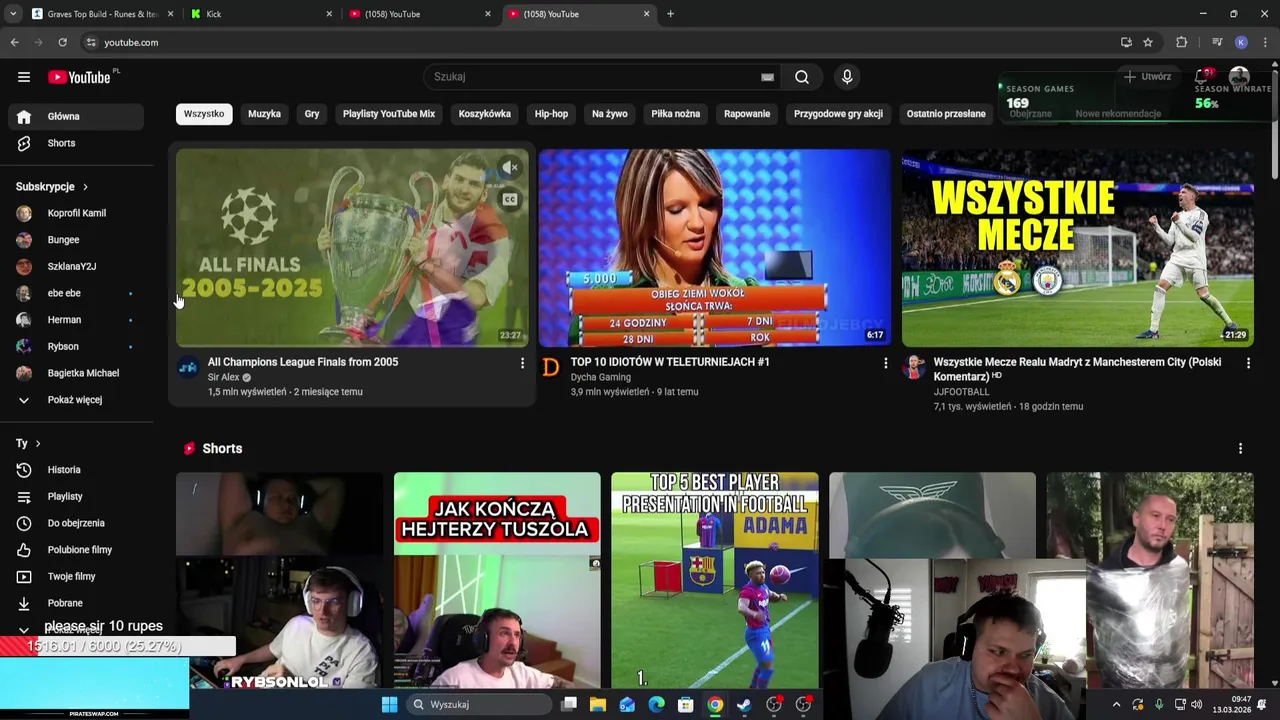Open Shorts in the sidebar

pos(76,143)
